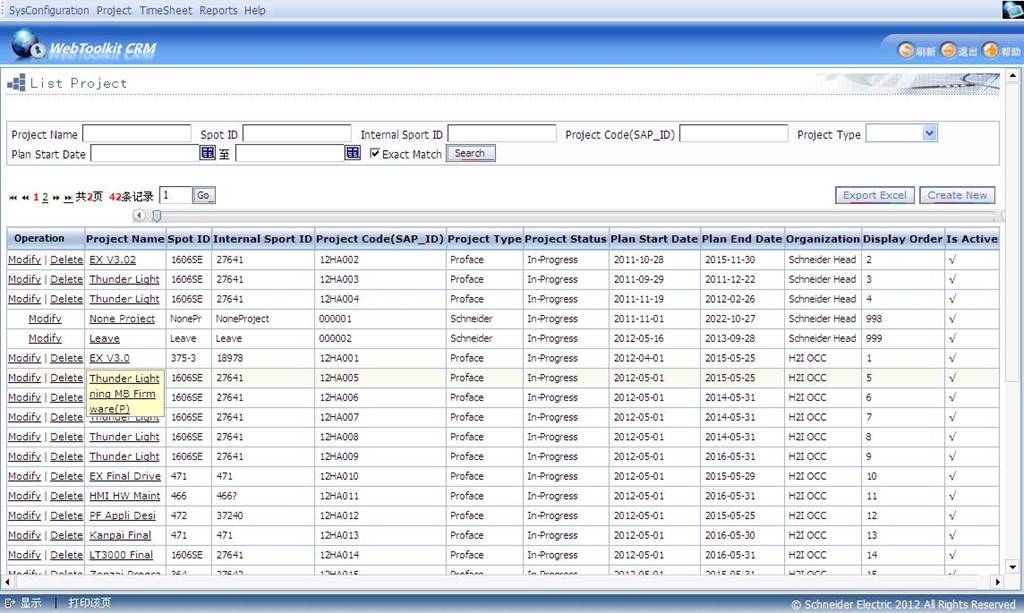Click vertical scrollbar down arrow

click(1012, 567)
